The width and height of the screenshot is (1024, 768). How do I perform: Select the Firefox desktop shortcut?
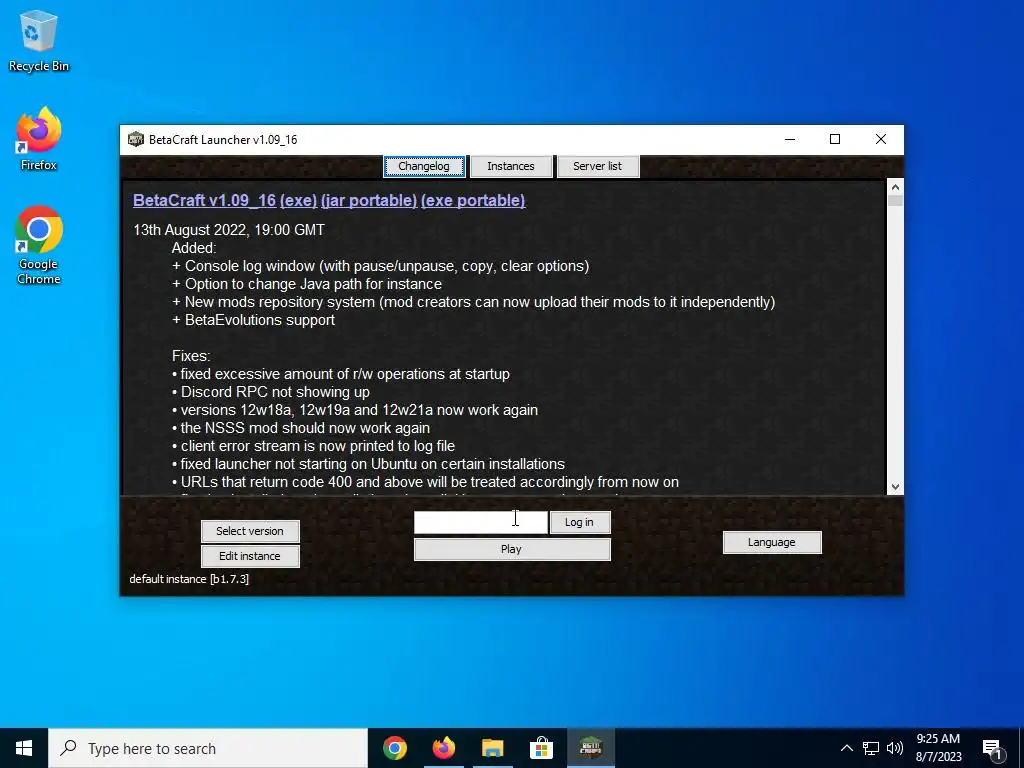[39, 138]
